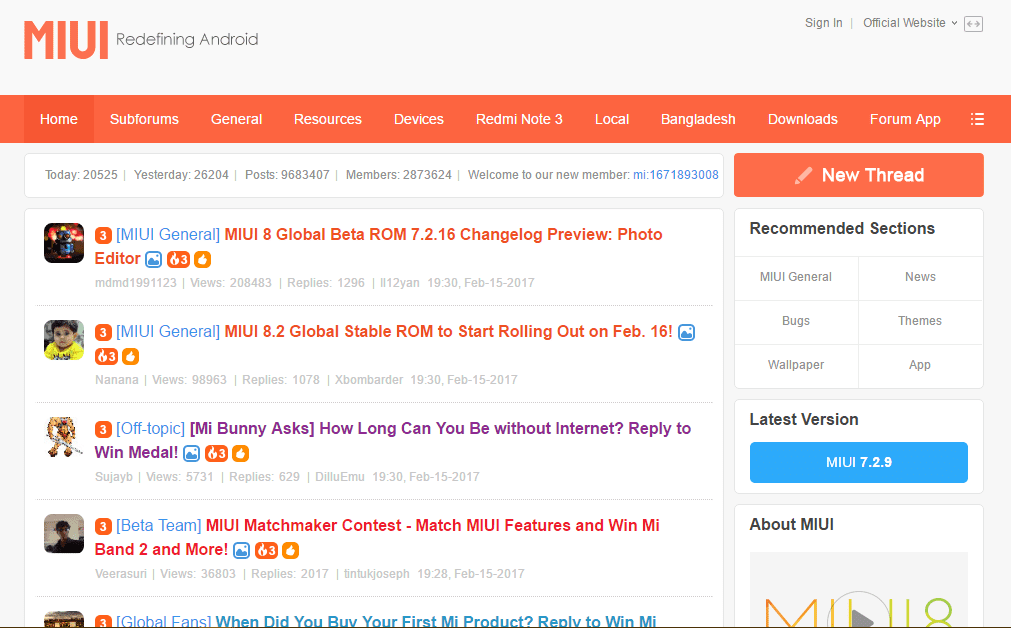Viewport: 1011px width, 628px height.
Task: Click the Sign In link
Action: 823,23
